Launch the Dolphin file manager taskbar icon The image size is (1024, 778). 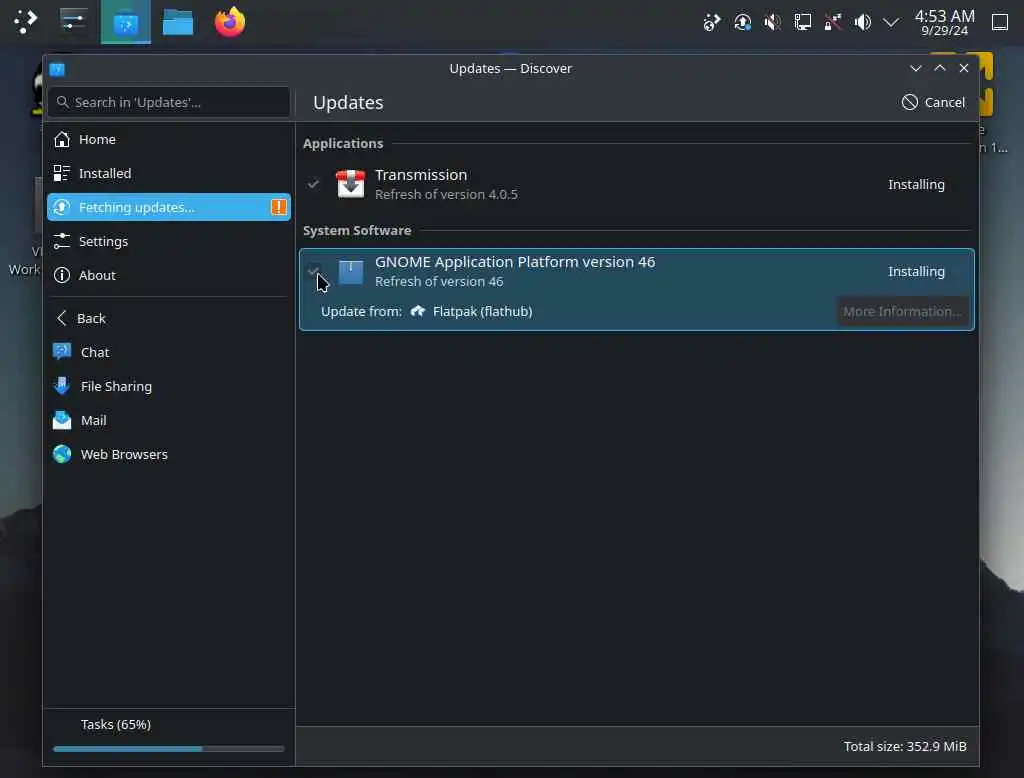(178, 23)
